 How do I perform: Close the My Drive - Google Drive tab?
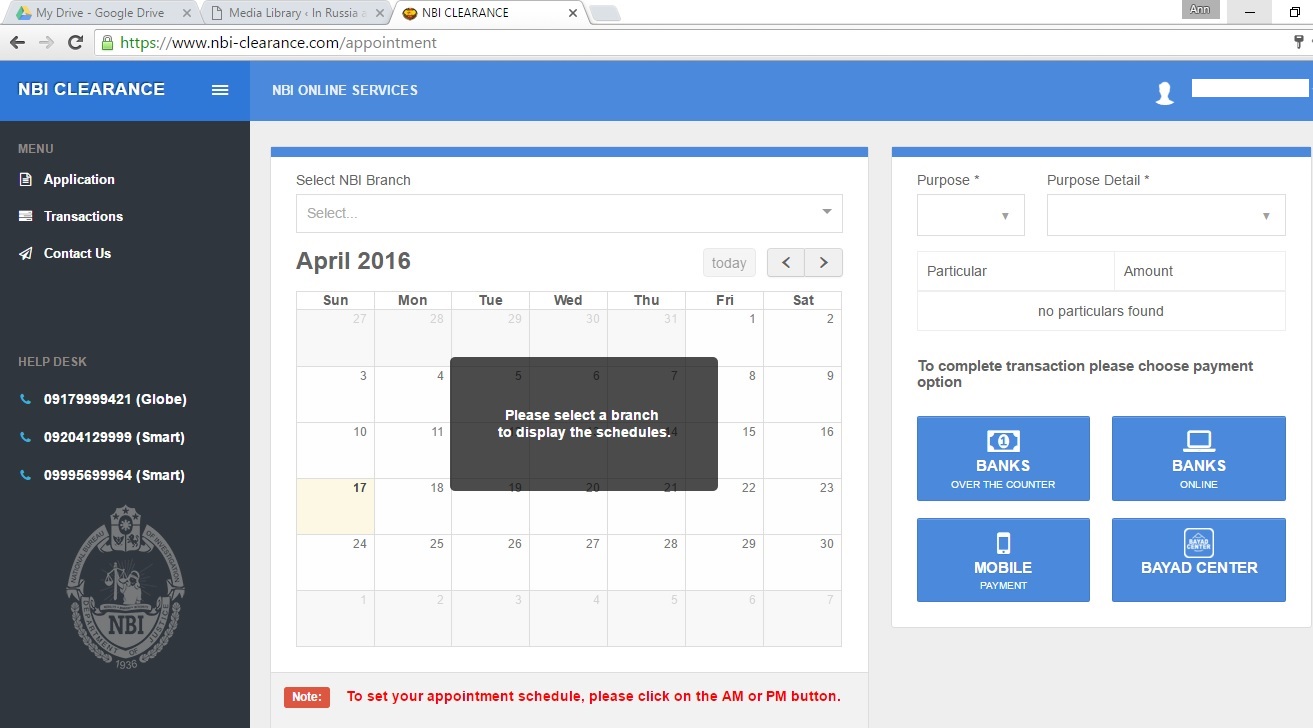click(x=186, y=14)
